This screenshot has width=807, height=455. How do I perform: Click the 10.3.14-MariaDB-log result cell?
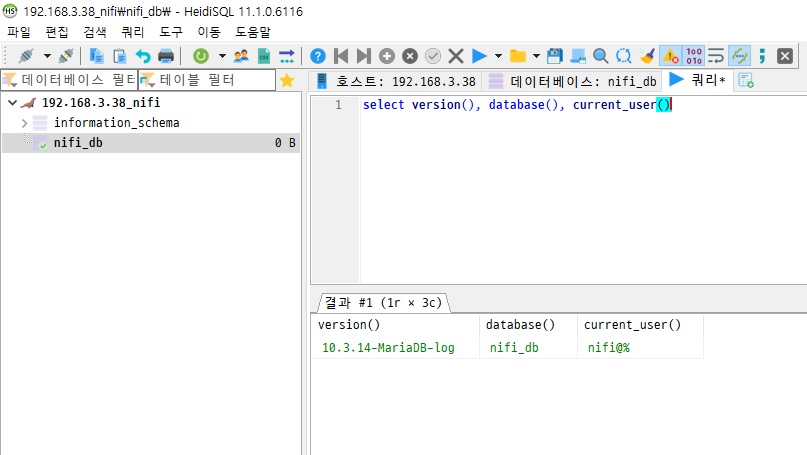395,347
